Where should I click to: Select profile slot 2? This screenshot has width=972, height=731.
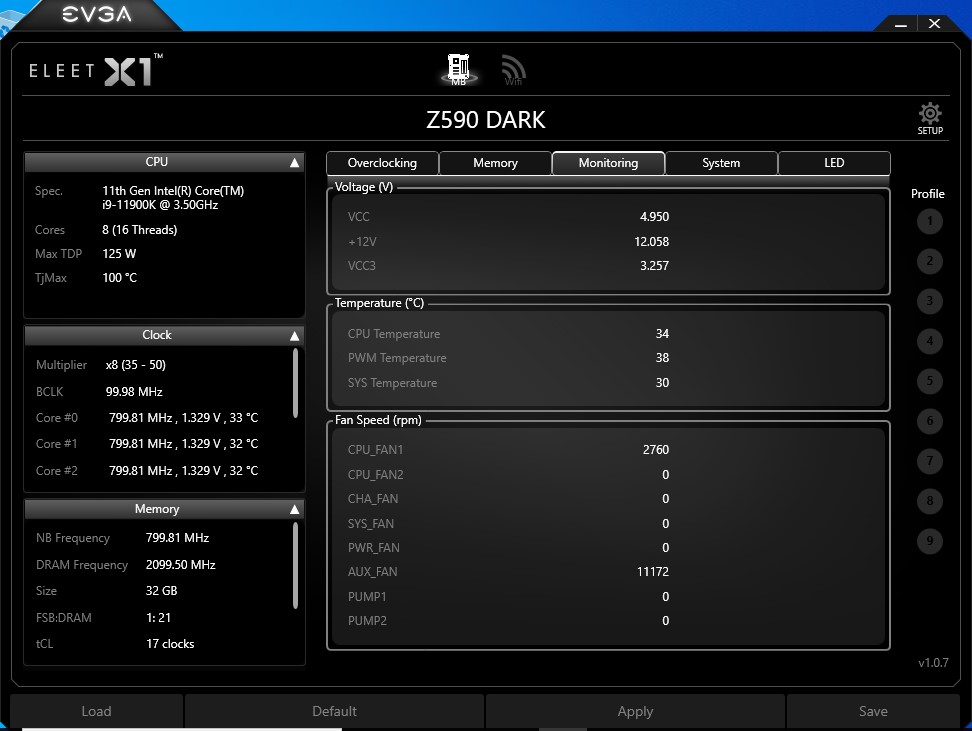pyautogui.click(x=929, y=261)
